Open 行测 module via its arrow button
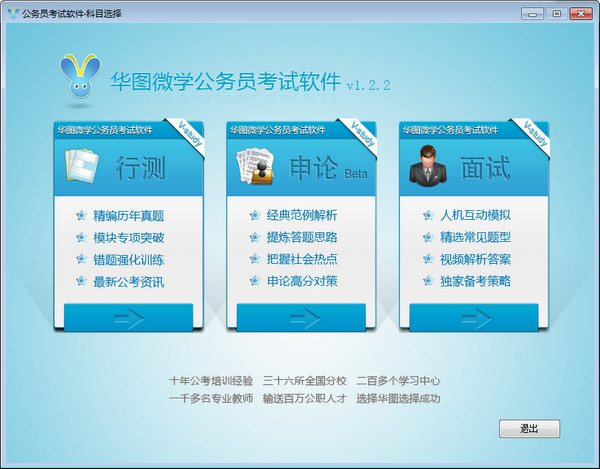The image size is (600, 469). point(128,318)
